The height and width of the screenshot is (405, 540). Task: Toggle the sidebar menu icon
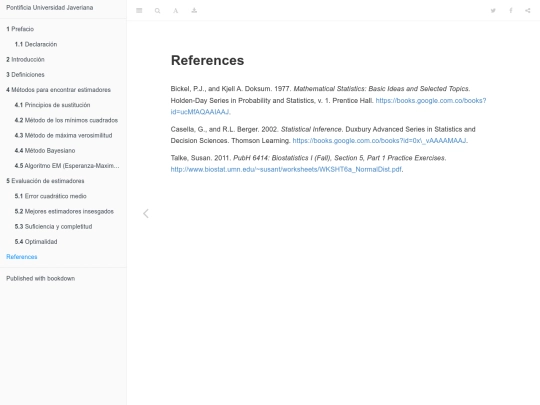point(139,11)
